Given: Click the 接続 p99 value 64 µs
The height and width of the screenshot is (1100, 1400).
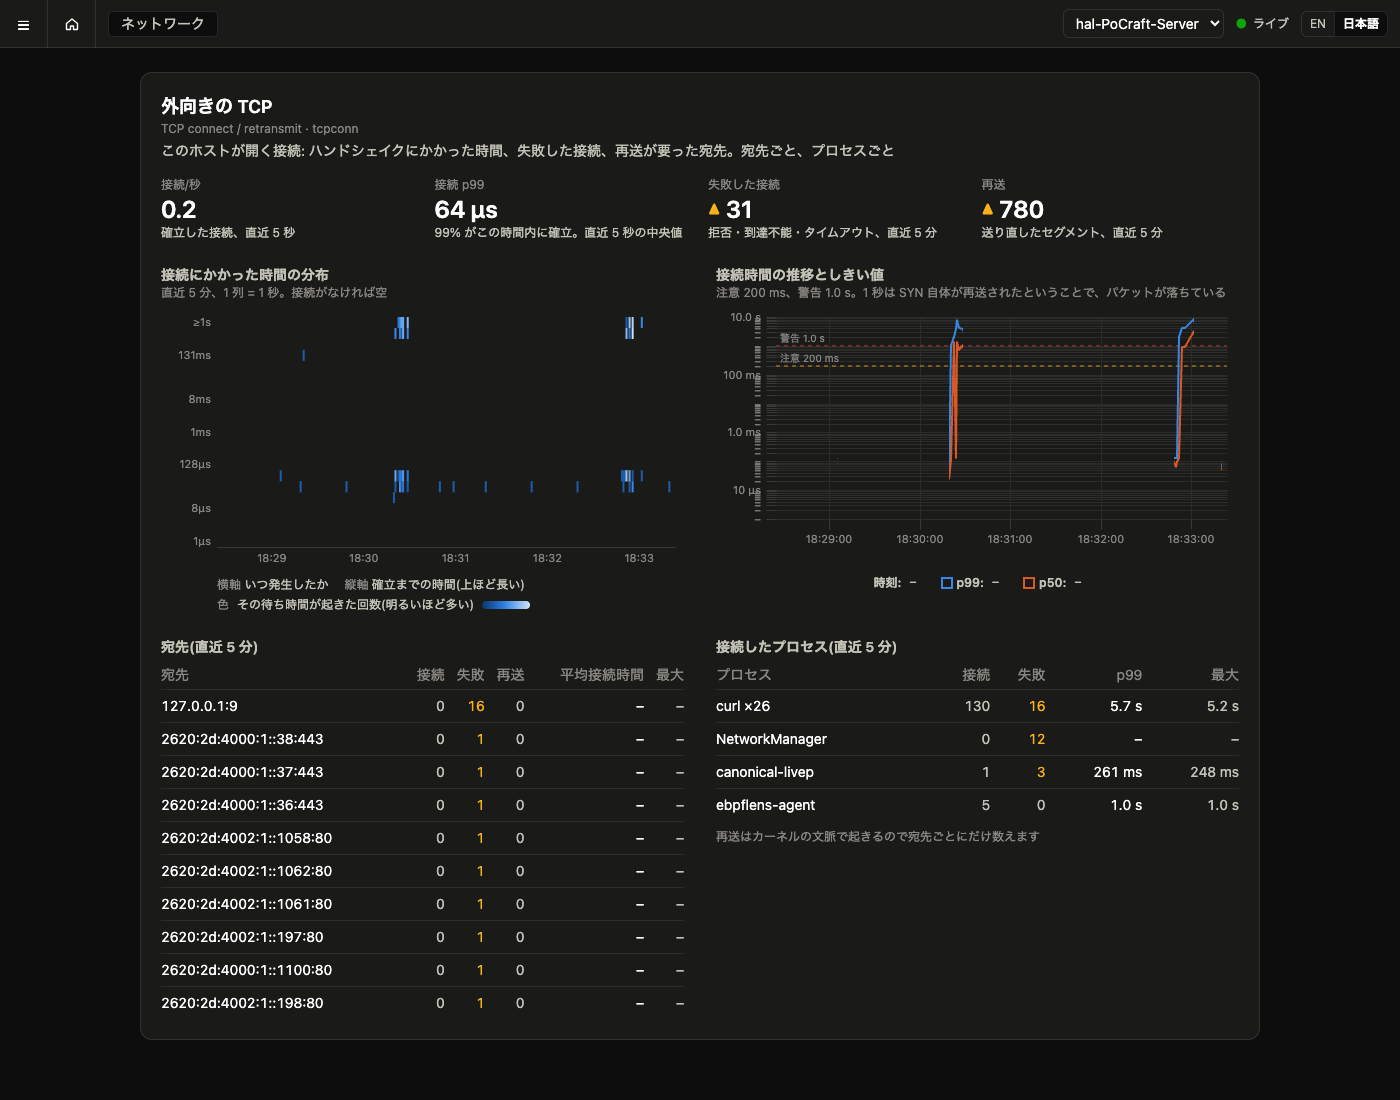Looking at the screenshot, I should pyautogui.click(x=466, y=209).
